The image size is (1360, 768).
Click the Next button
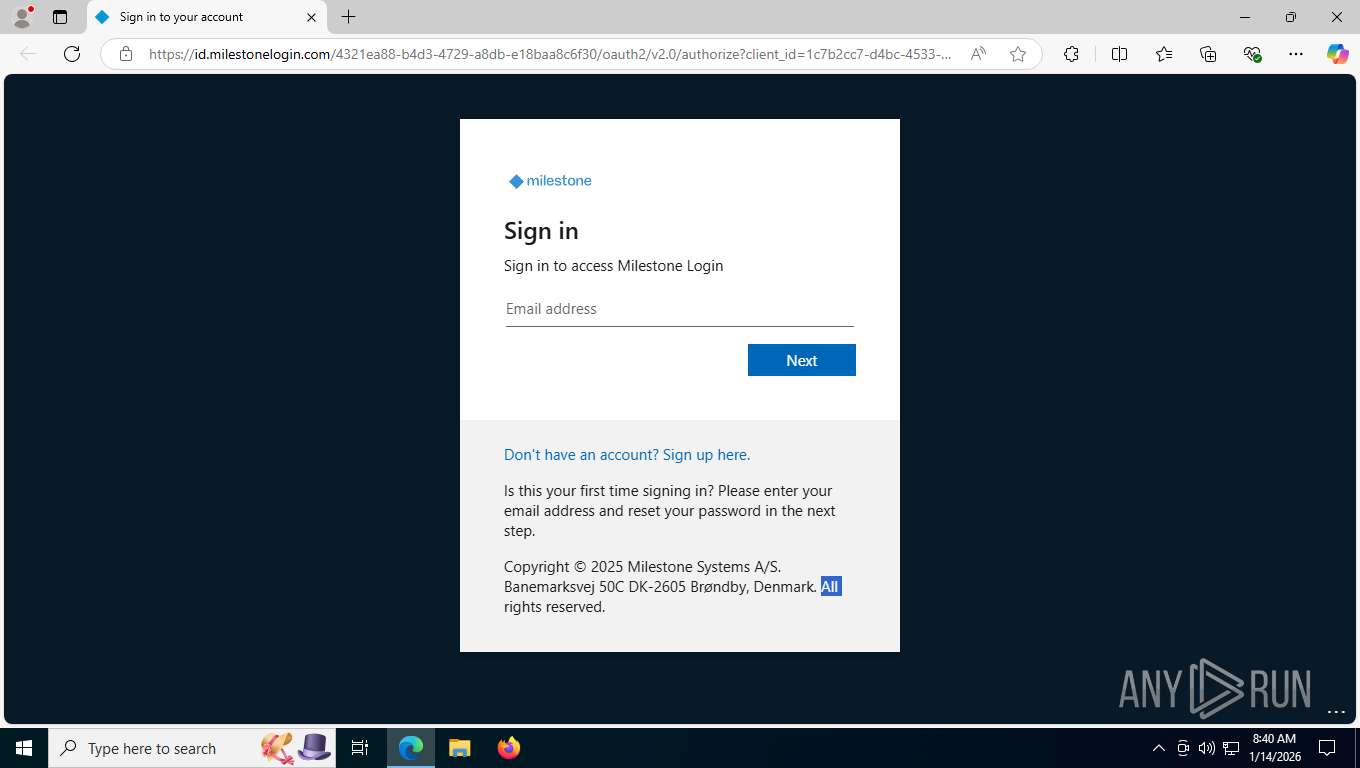802,360
